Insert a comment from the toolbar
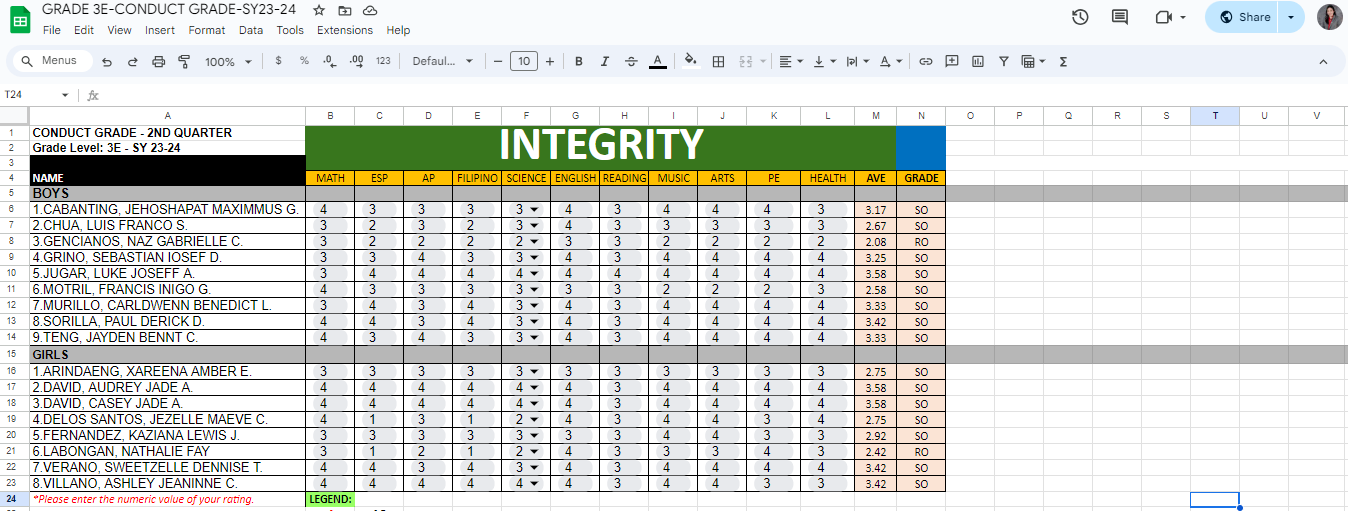This screenshot has width=1348, height=511. (x=952, y=62)
